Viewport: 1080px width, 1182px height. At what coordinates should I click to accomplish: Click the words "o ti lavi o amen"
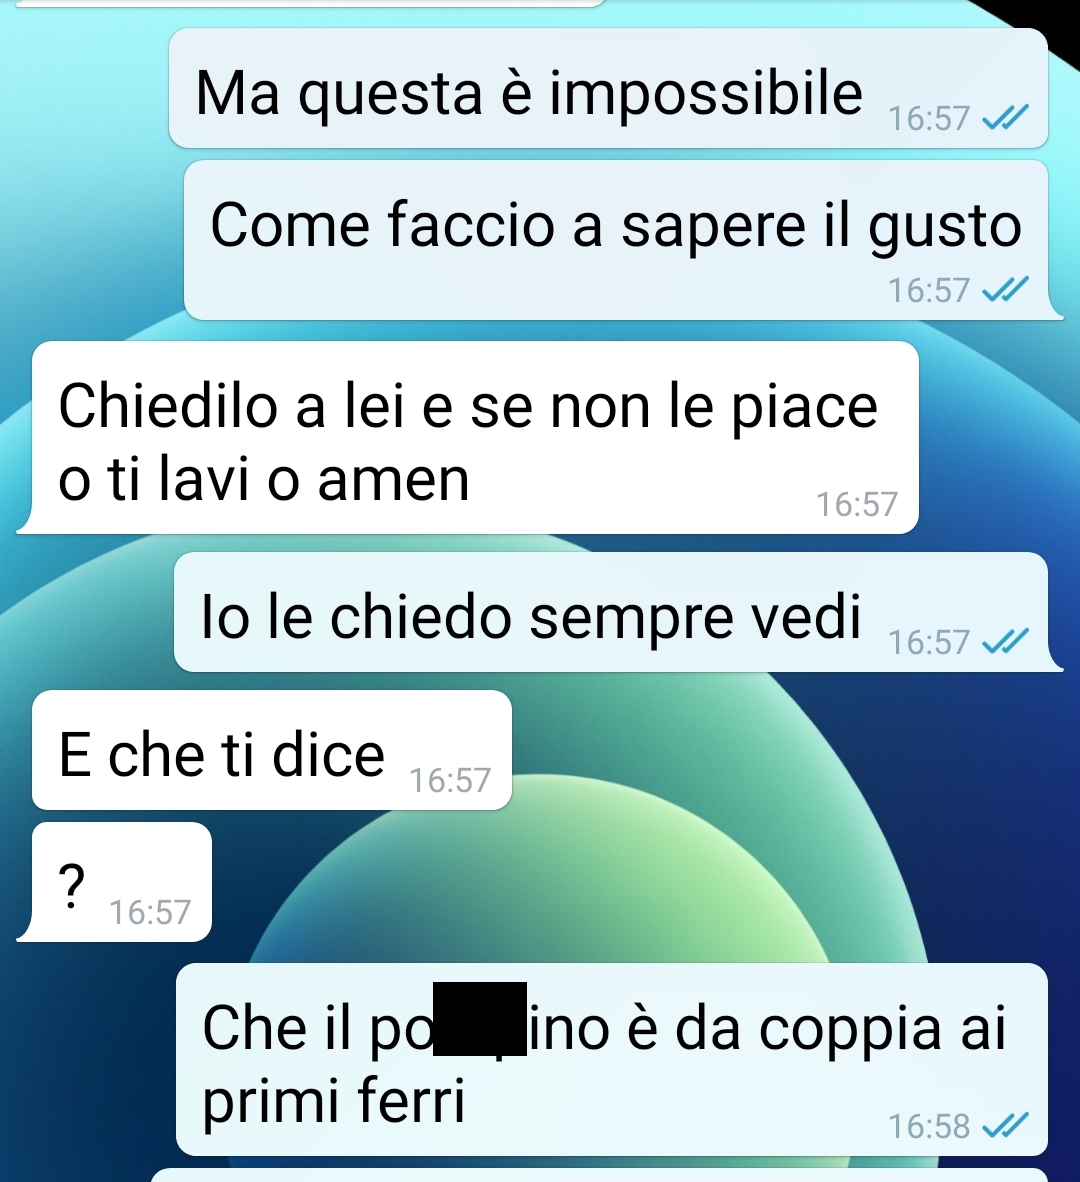264,479
